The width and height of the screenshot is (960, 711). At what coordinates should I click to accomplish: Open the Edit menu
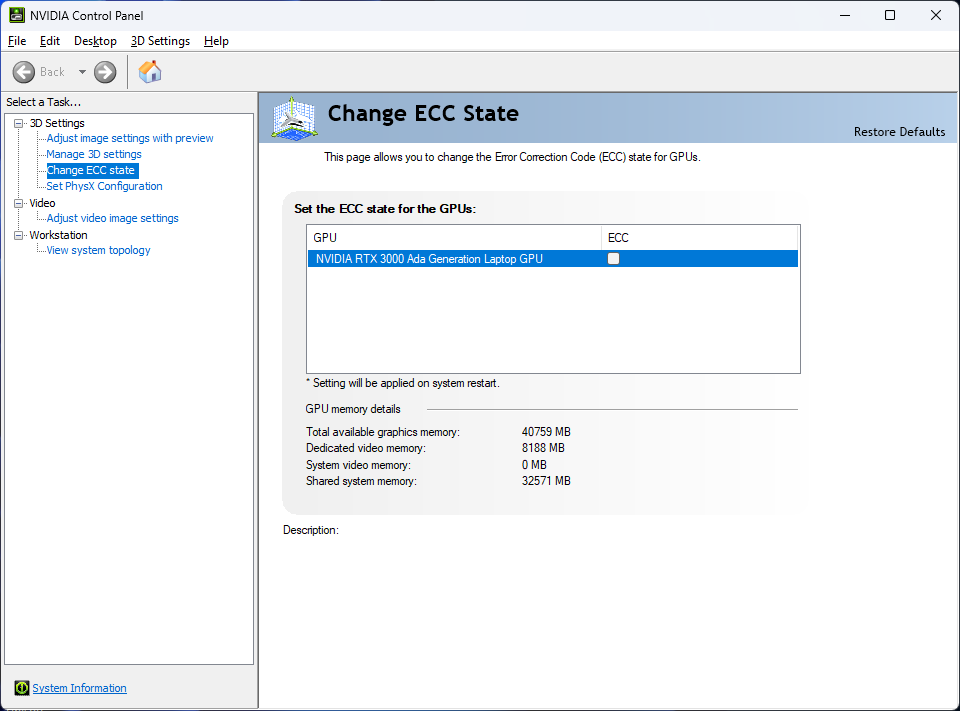pos(50,41)
